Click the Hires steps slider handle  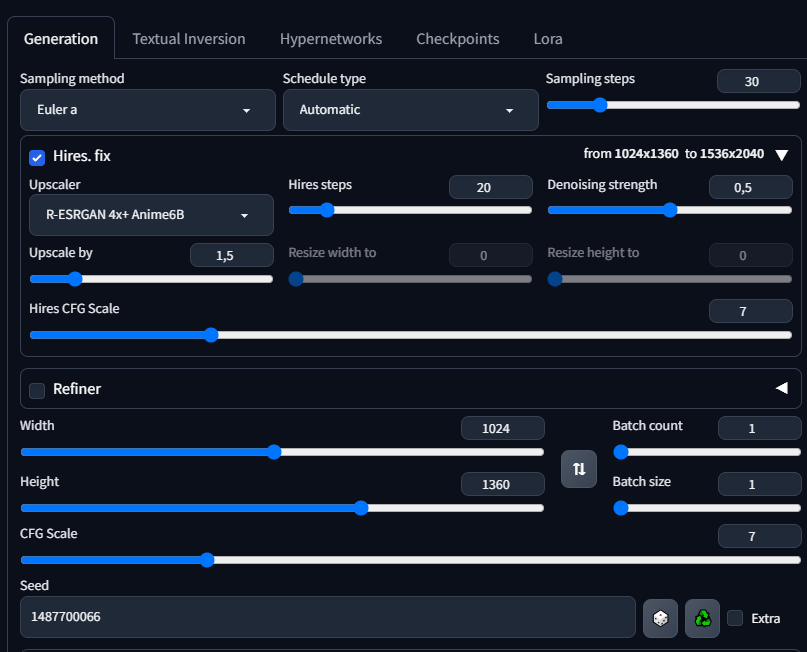pos(327,210)
